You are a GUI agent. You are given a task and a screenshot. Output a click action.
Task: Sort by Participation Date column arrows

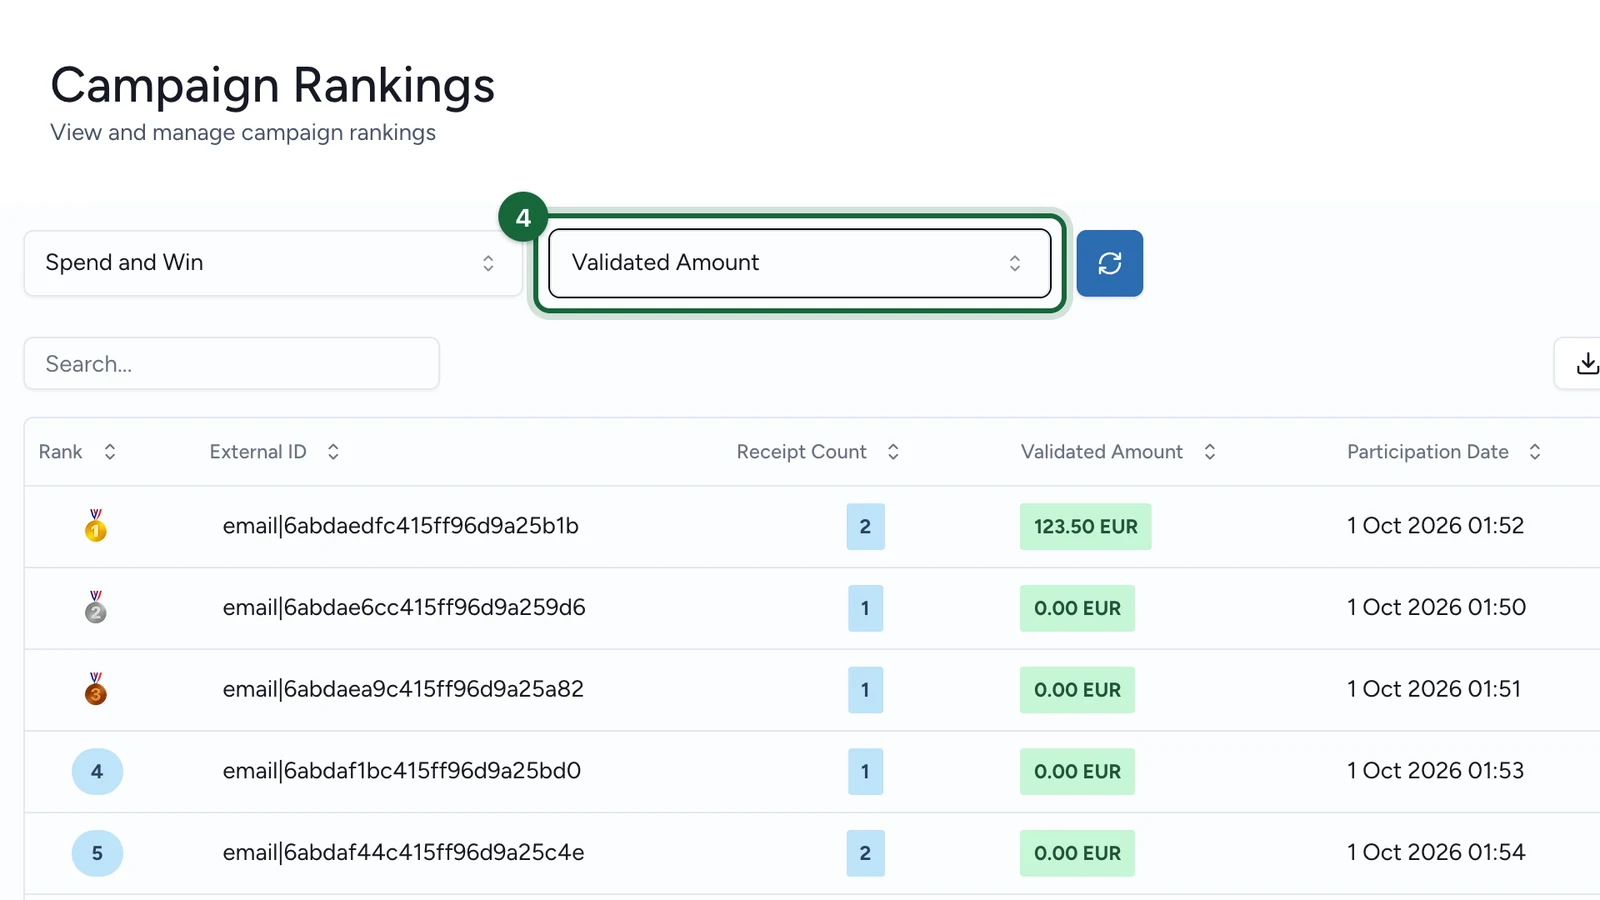pyautogui.click(x=1534, y=452)
